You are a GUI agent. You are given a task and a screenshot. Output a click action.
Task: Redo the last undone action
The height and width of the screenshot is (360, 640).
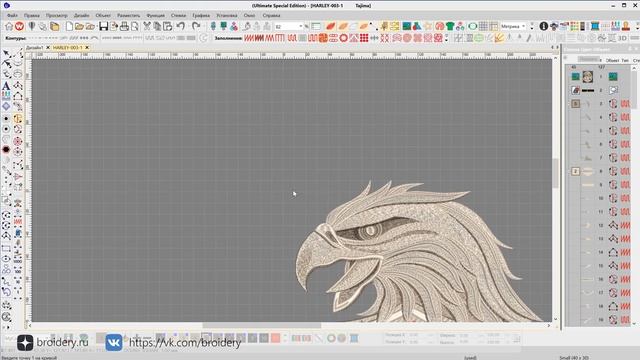(x=196, y=27)
